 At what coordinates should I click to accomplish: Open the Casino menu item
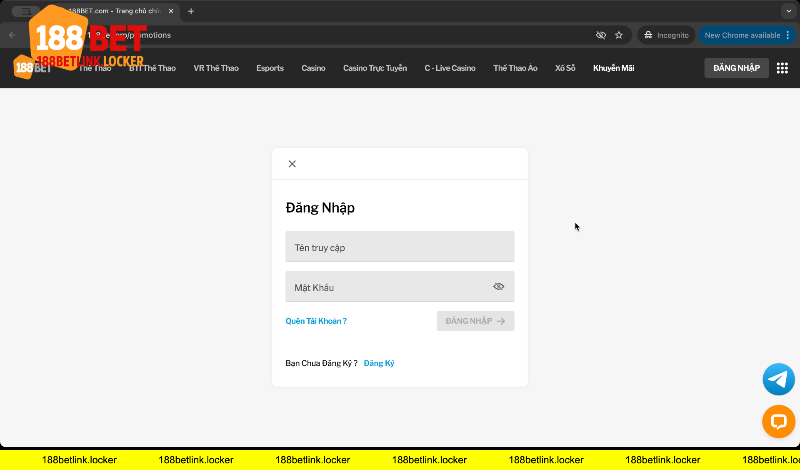pyautogui.click(x=313, y=68)
